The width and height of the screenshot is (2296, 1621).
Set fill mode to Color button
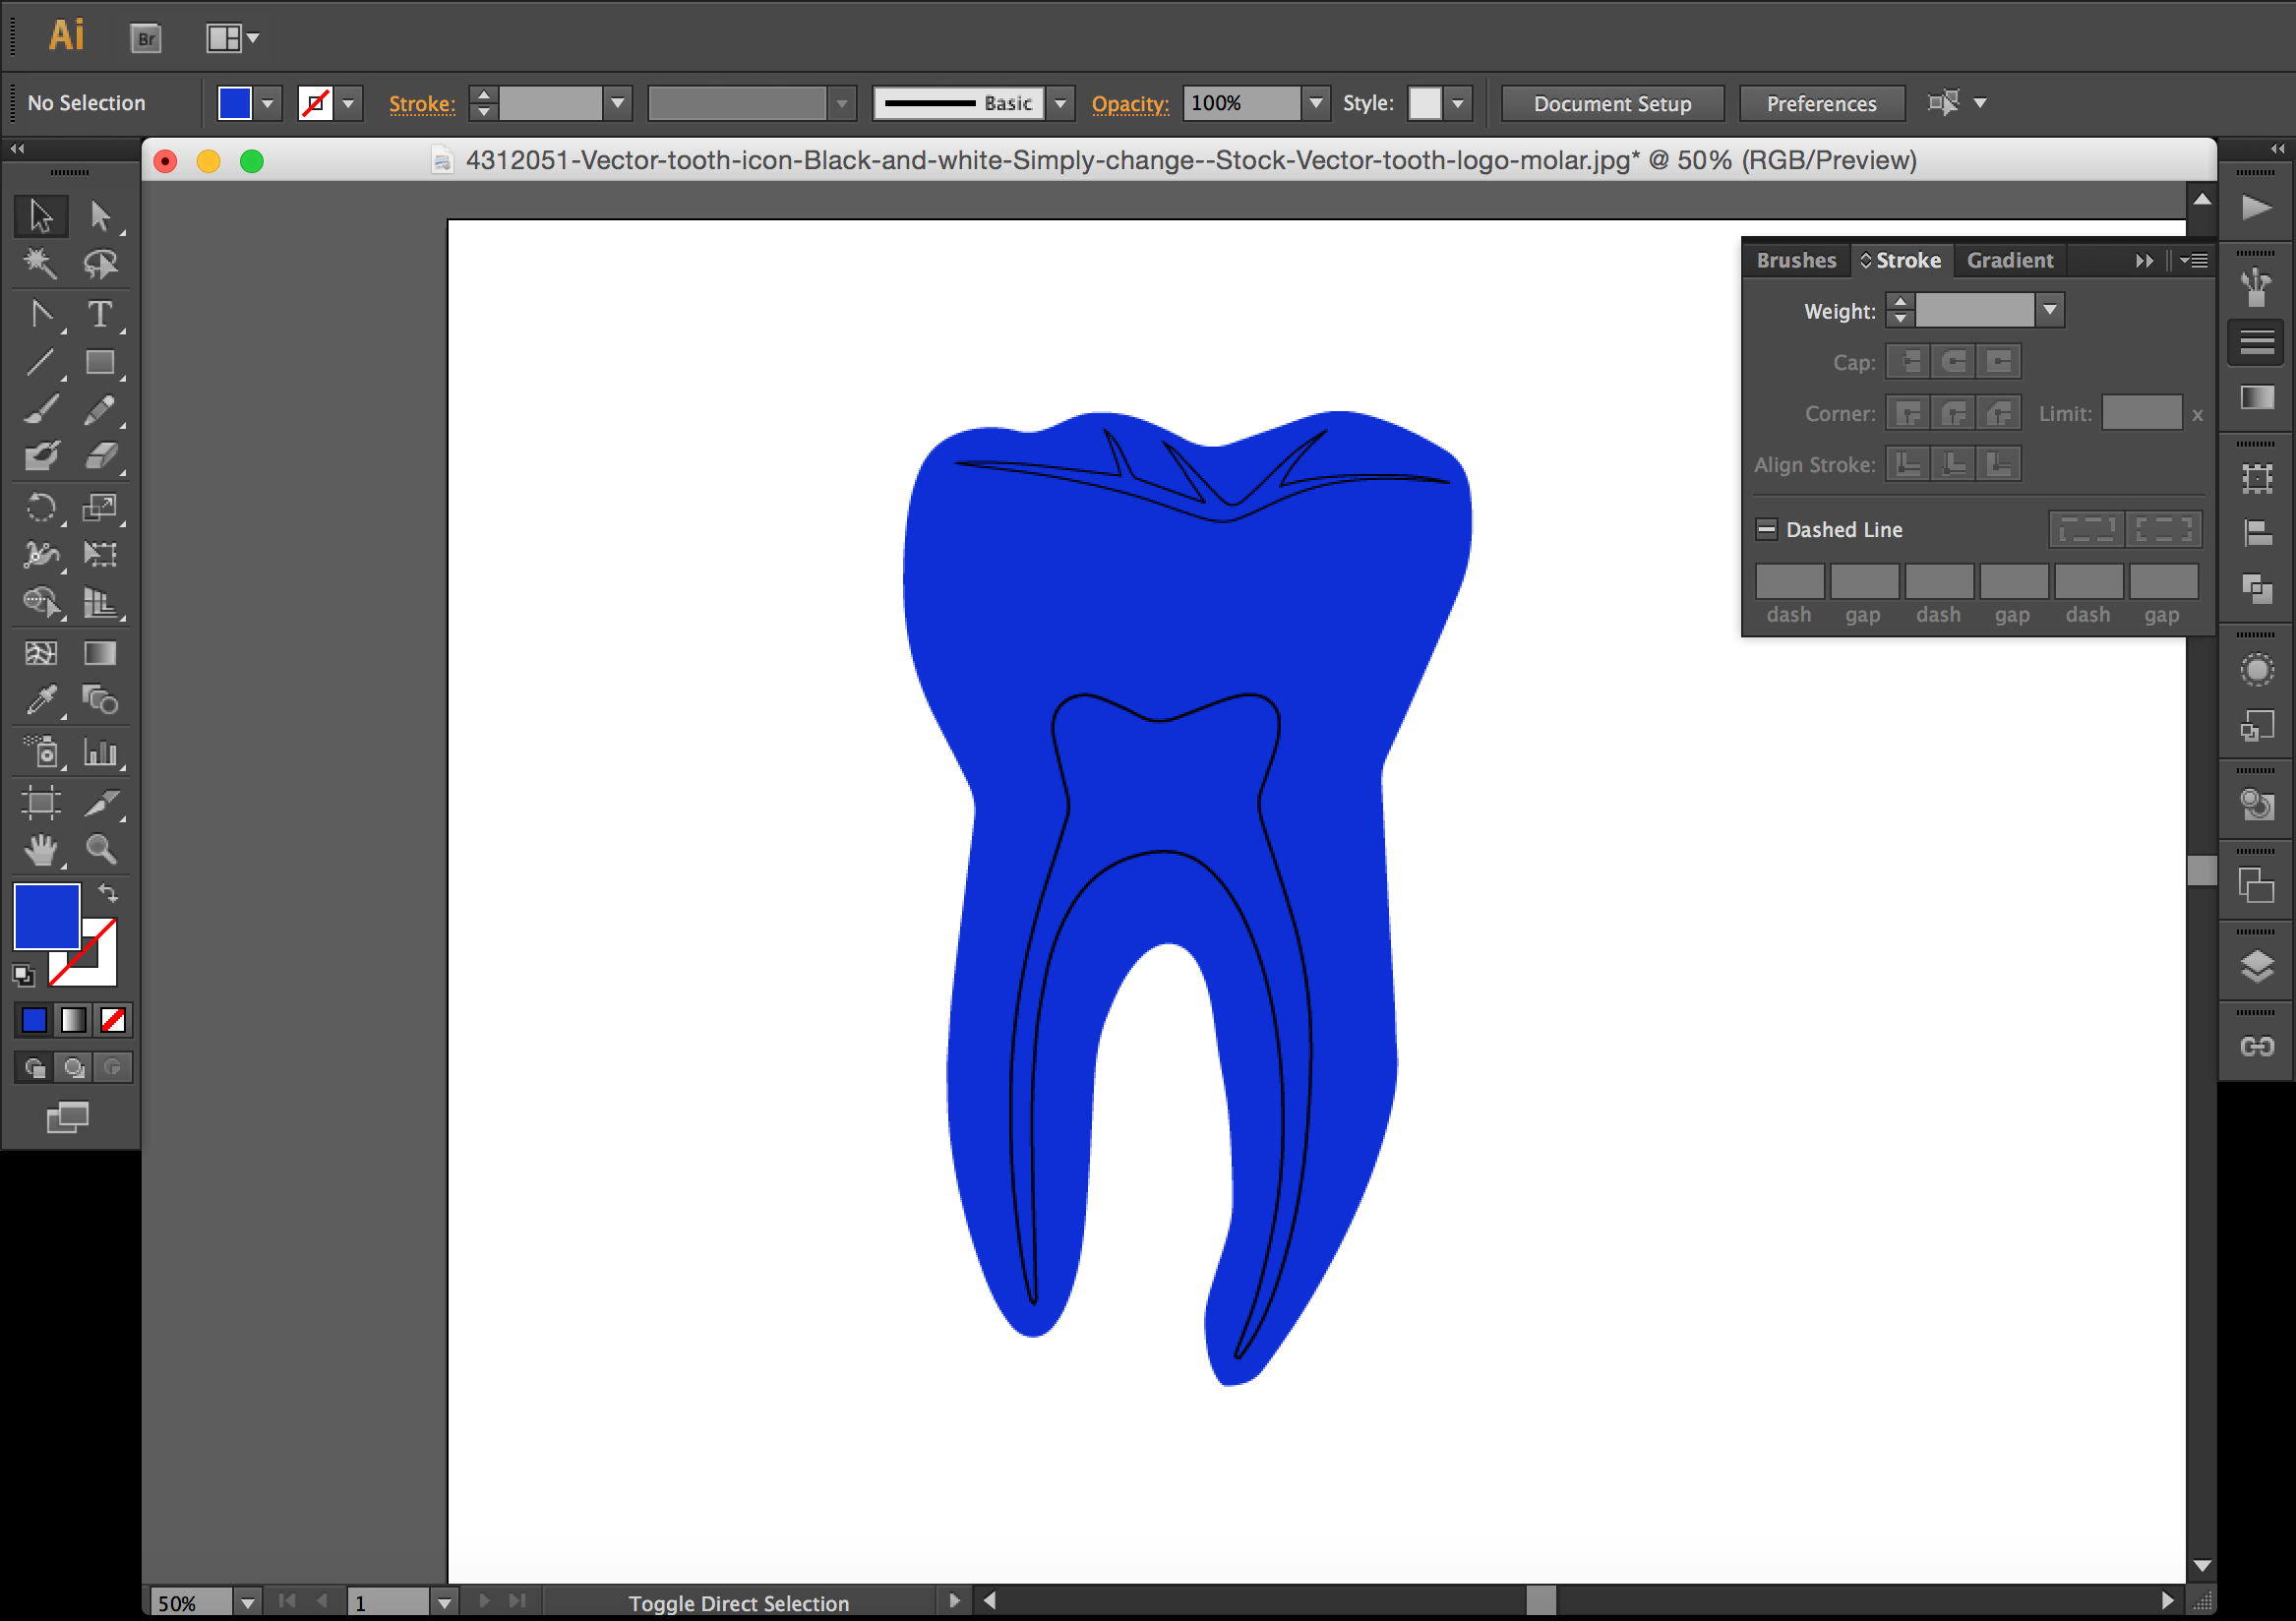pos(34,1020)
